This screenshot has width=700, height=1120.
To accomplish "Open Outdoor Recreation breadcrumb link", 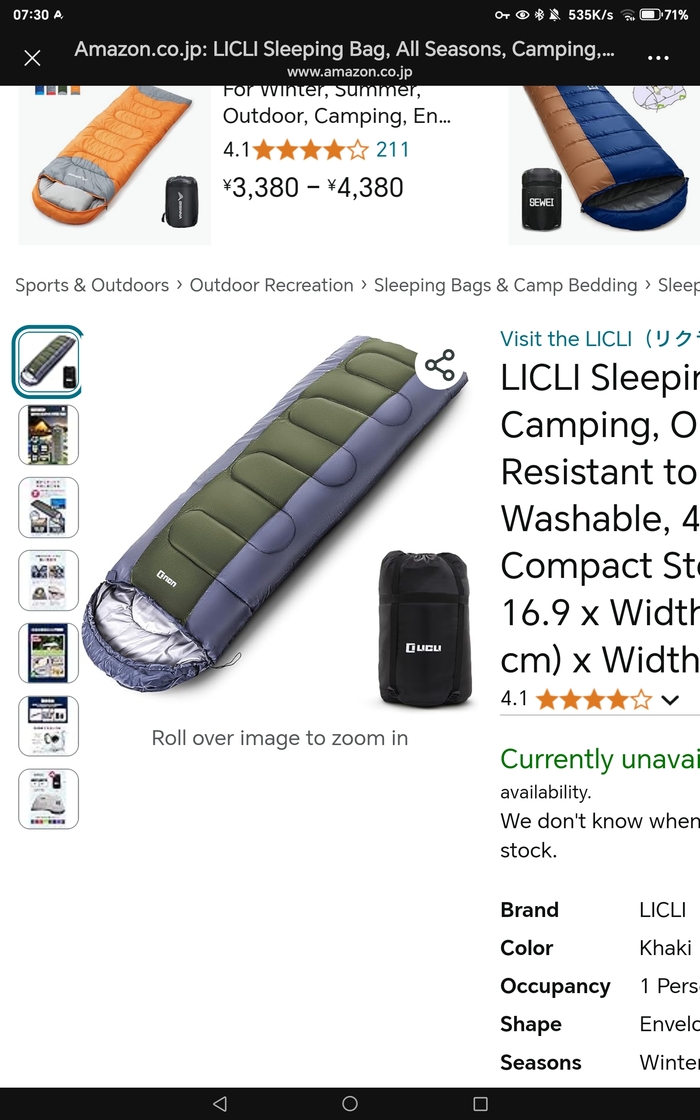I will point(271,285).
